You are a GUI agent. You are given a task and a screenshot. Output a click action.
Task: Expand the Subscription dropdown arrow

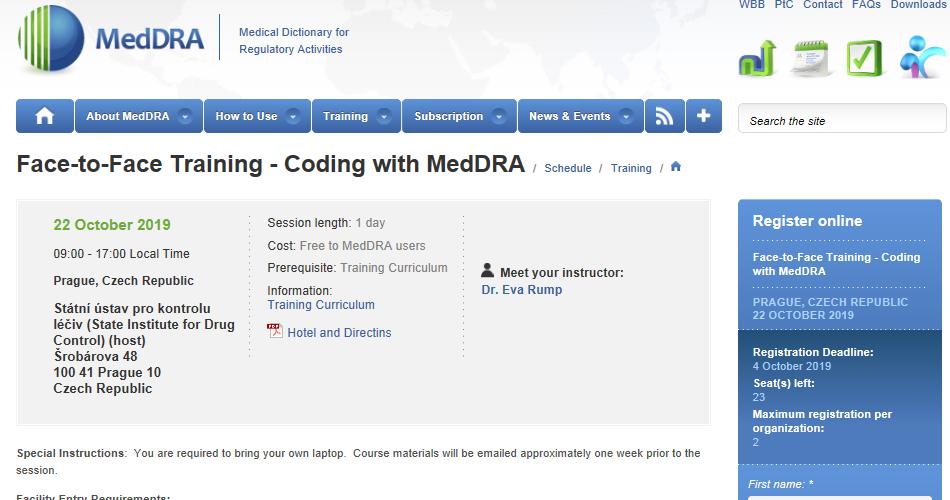point(499,116)
